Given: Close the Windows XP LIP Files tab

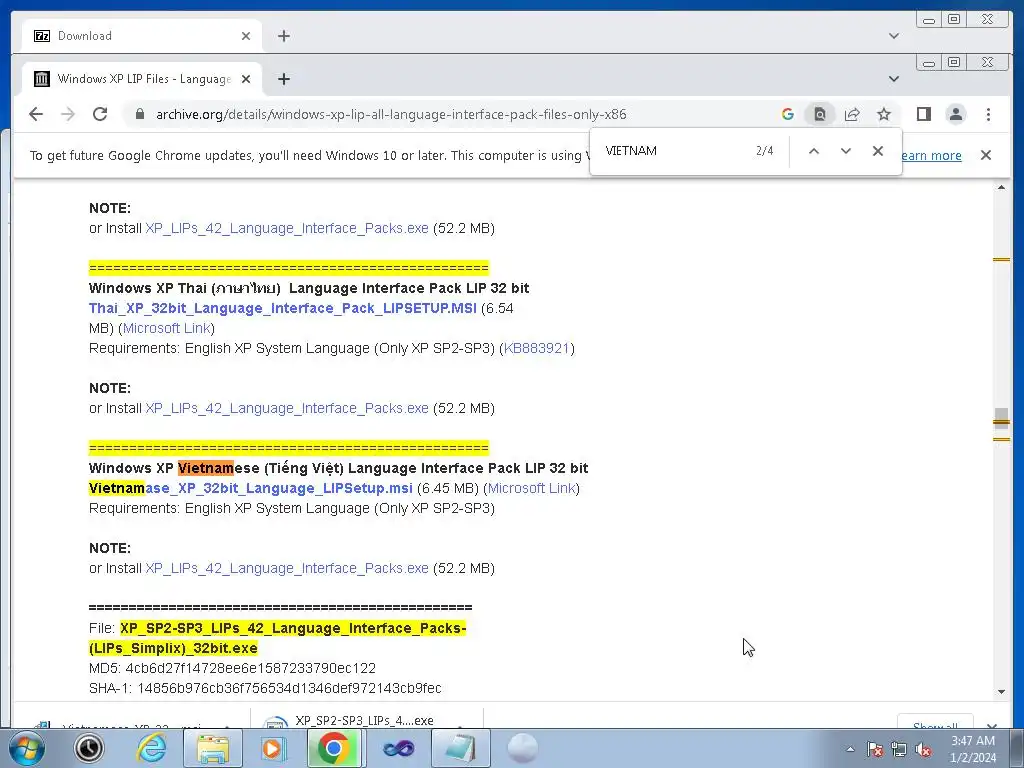Looking at the screenshot, I should [x=246, y=79].
